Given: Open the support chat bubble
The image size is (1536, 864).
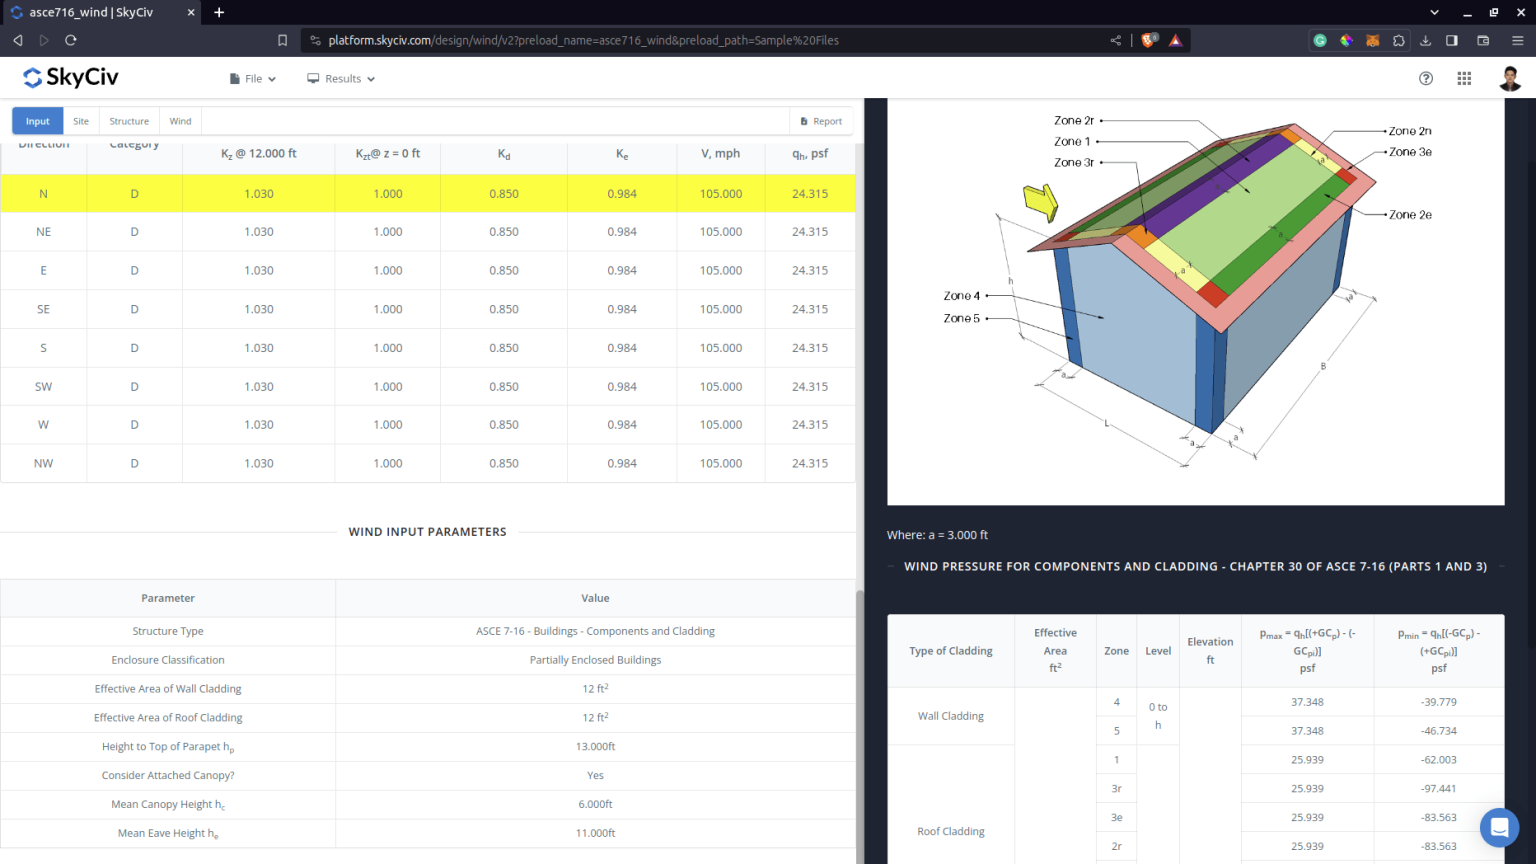Looking at the screenshot, I should 1499,827.
